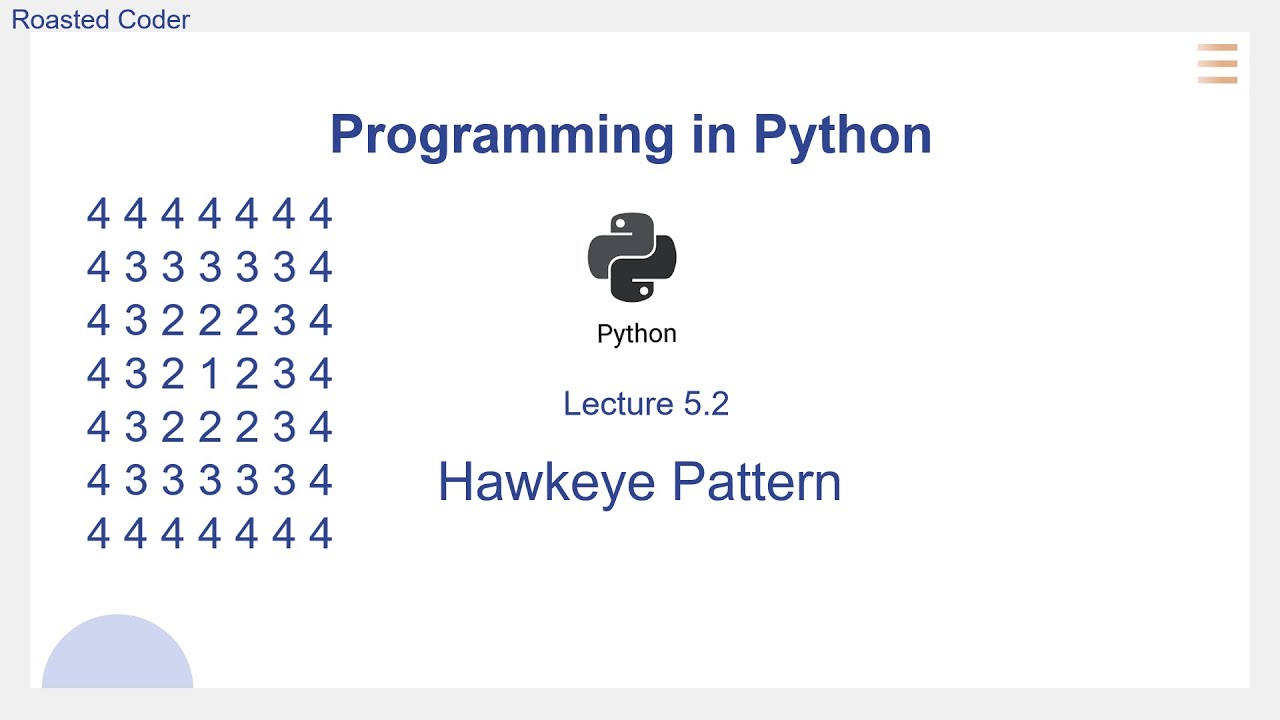Click the 'Hawkeye Pattern' title

coord(639,482)
